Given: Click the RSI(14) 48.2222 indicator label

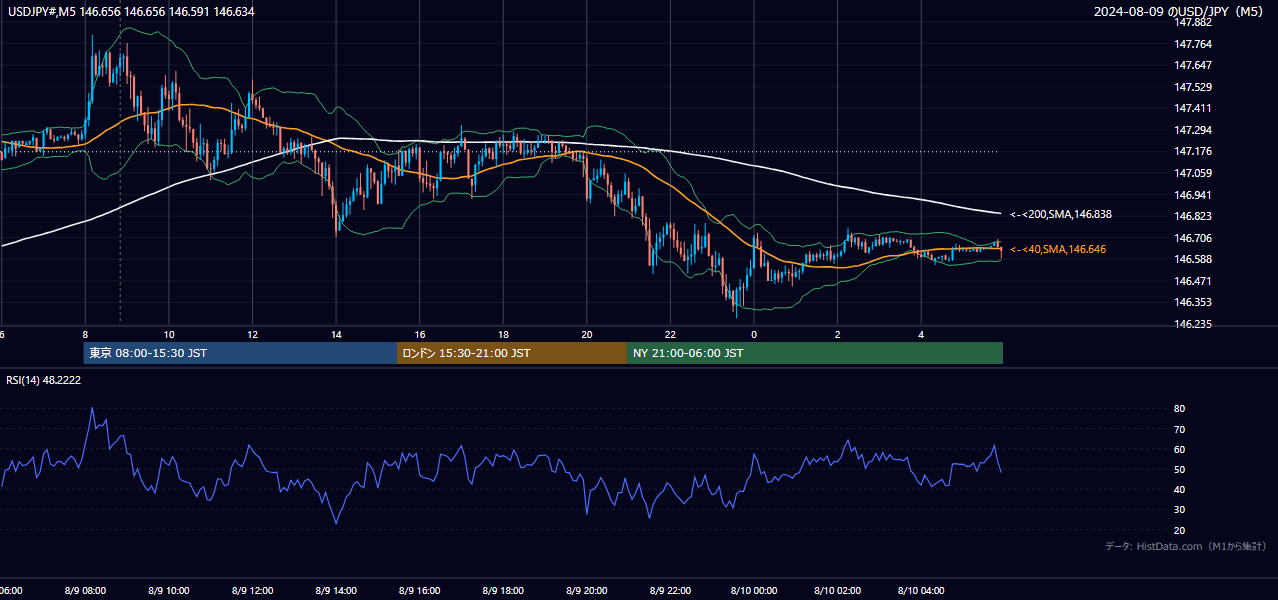Looking at the screenshot, I should pyautogui.click(x=44, y=380).
